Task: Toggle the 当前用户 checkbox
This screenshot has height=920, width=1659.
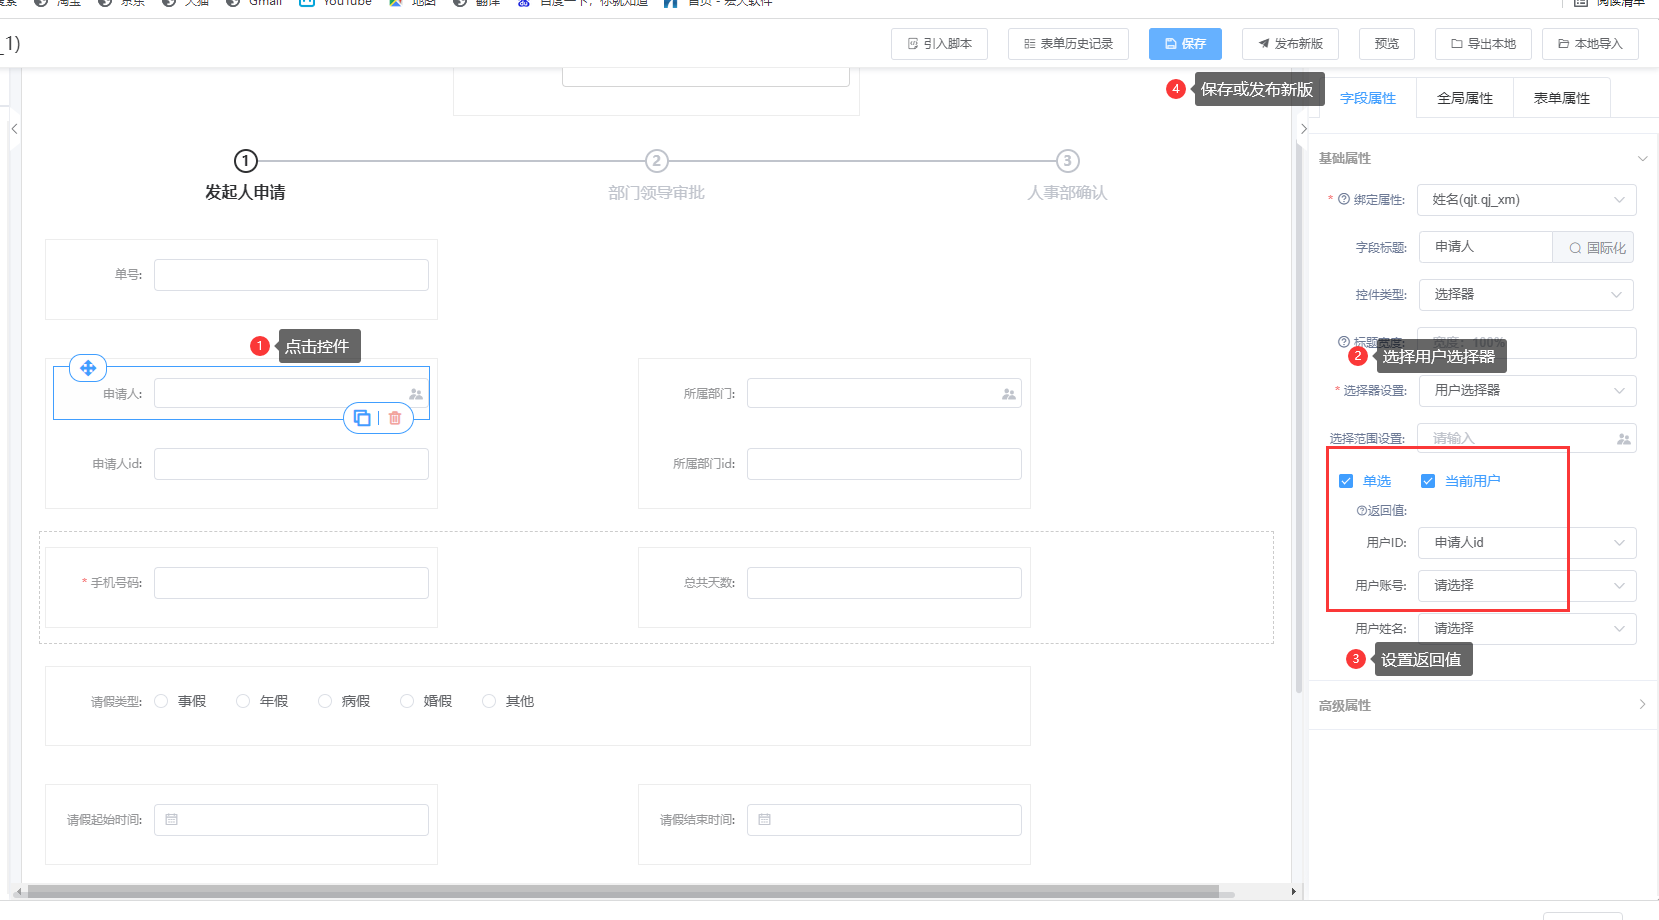Action: pyautogui.click(x=1428, y=481)
